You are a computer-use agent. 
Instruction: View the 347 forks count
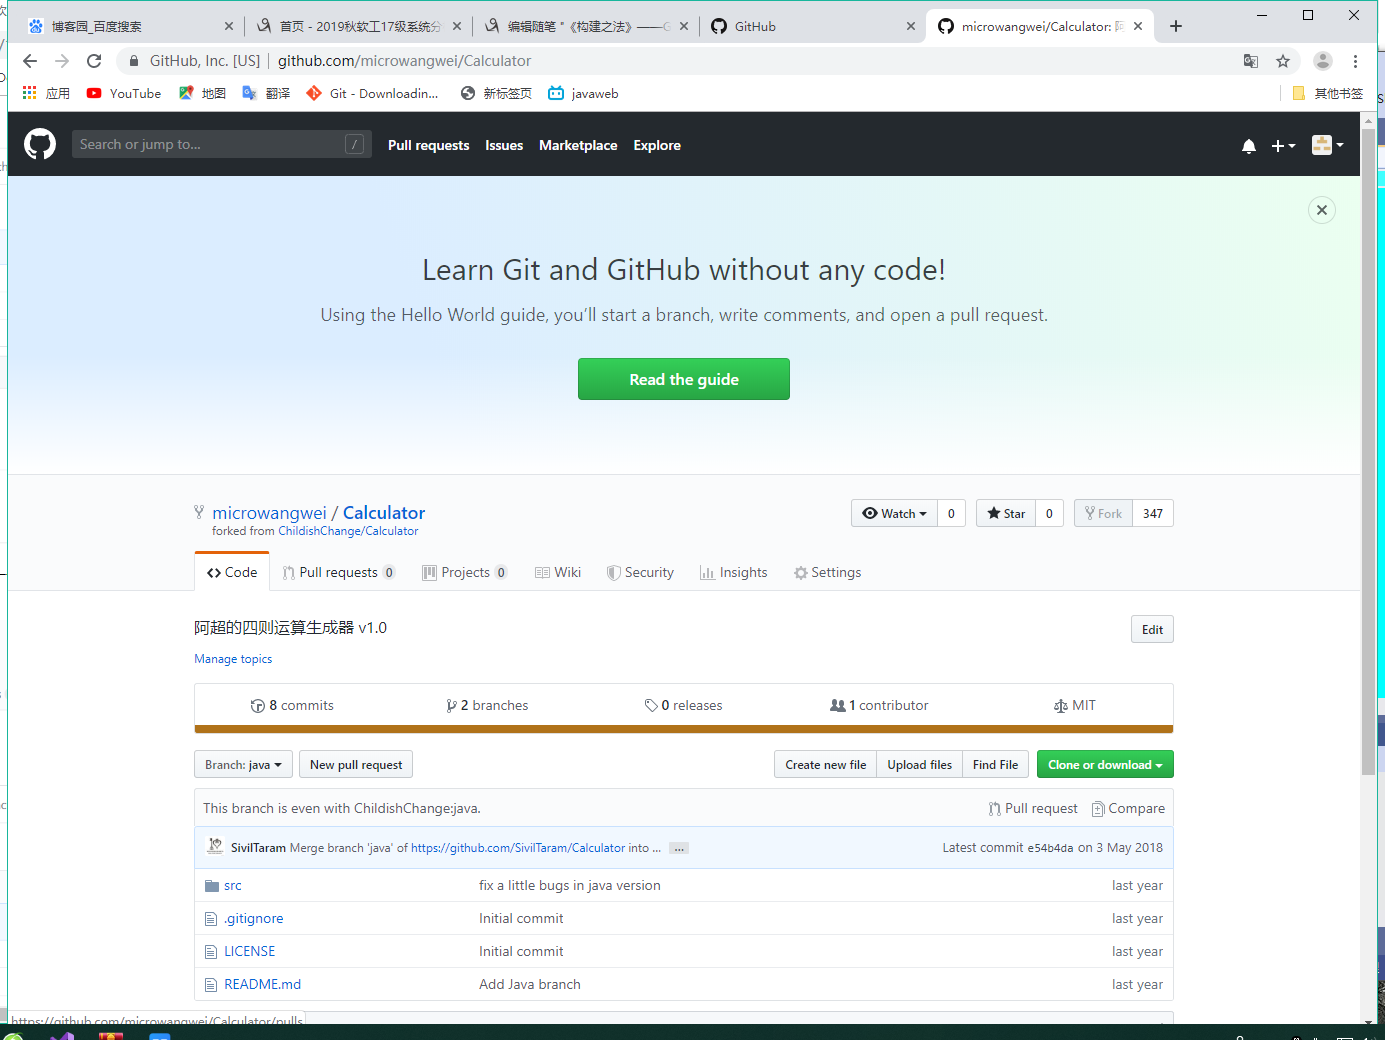[1153, 513]
